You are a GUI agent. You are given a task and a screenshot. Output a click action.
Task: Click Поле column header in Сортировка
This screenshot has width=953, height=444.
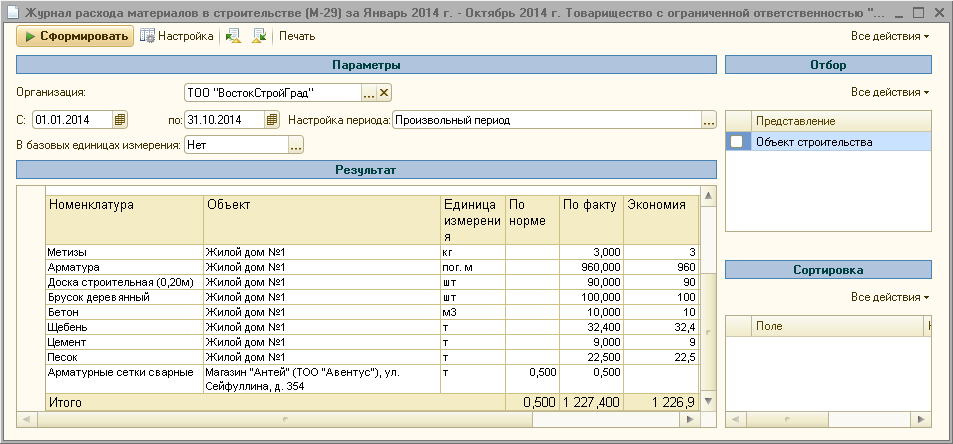[x=838, y=326]
